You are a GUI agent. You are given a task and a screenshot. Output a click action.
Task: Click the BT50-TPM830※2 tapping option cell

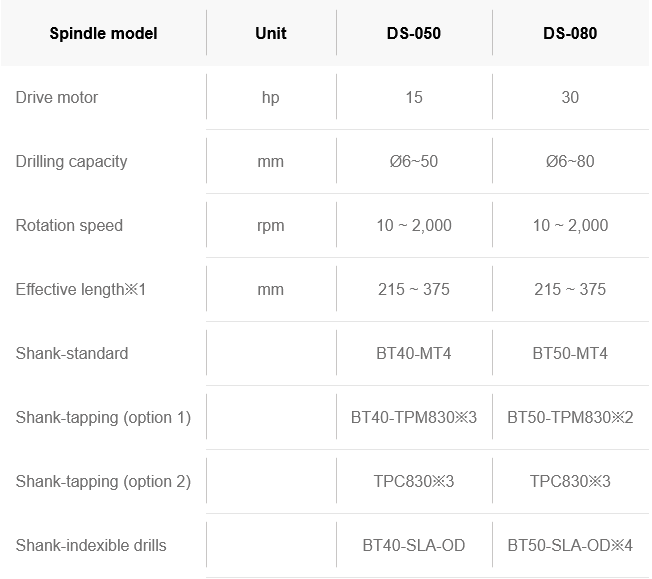click(570, 418)
